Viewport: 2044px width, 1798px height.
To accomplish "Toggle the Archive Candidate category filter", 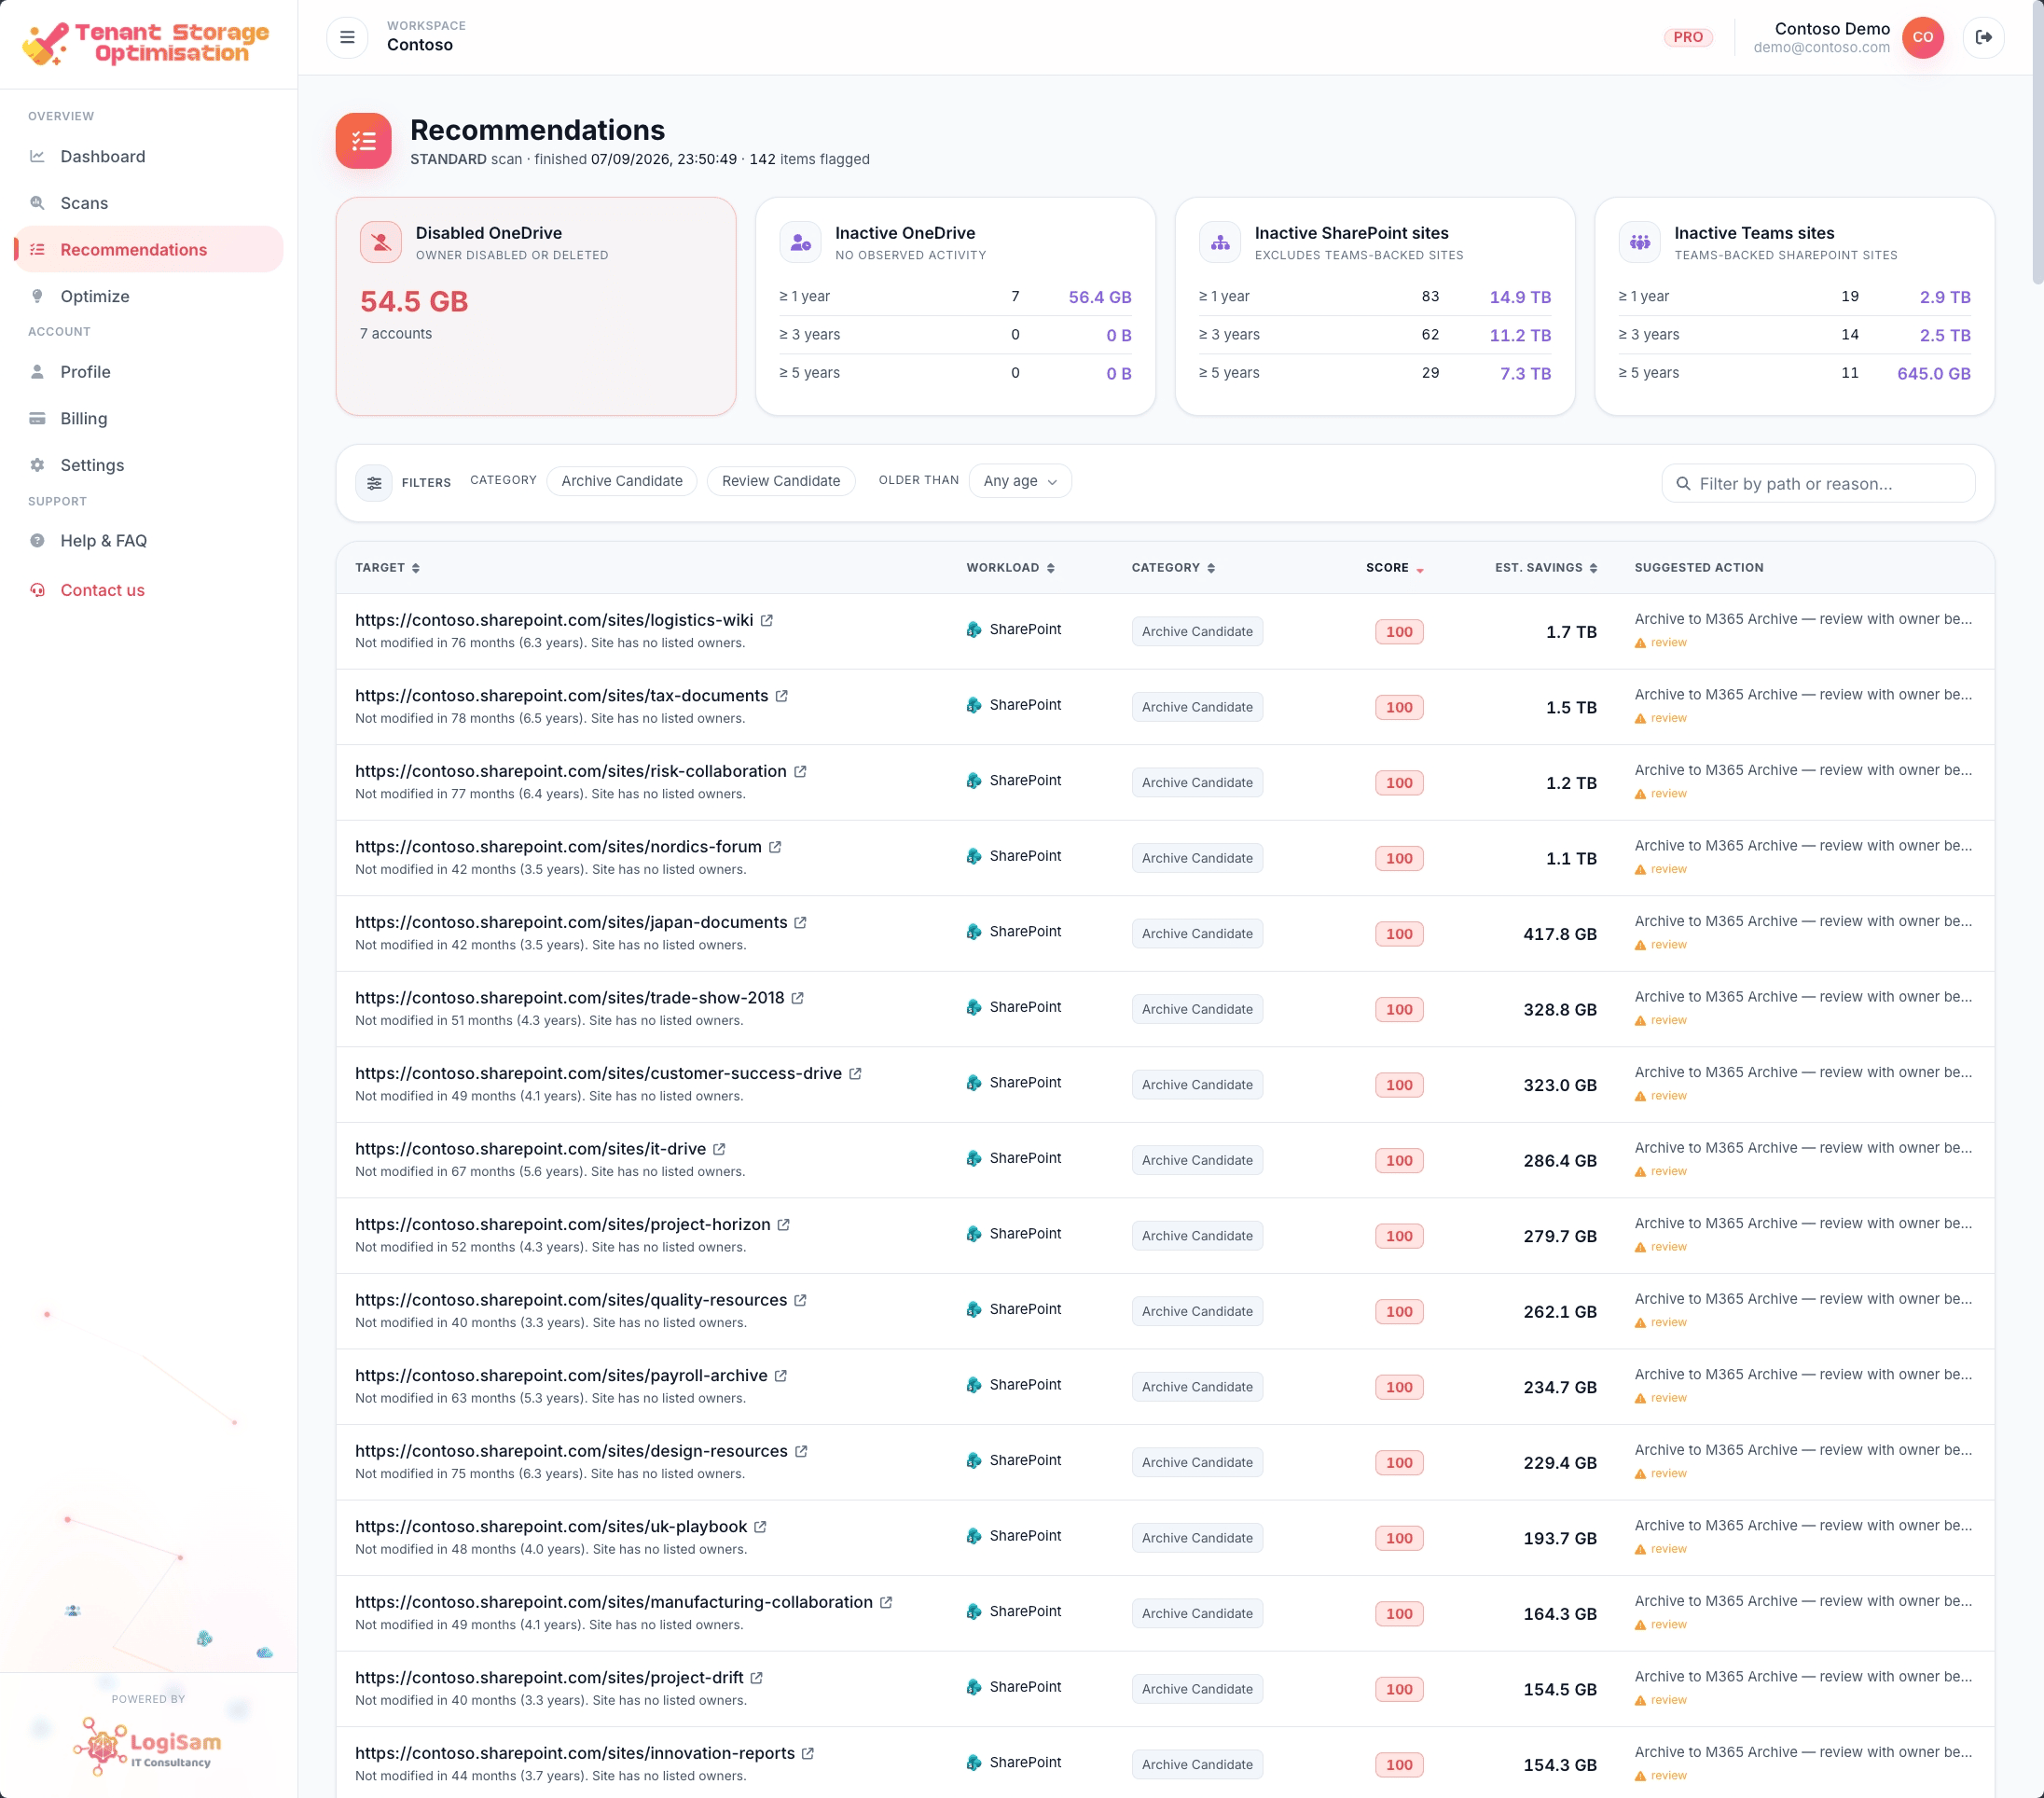I will tap(622, 481).
